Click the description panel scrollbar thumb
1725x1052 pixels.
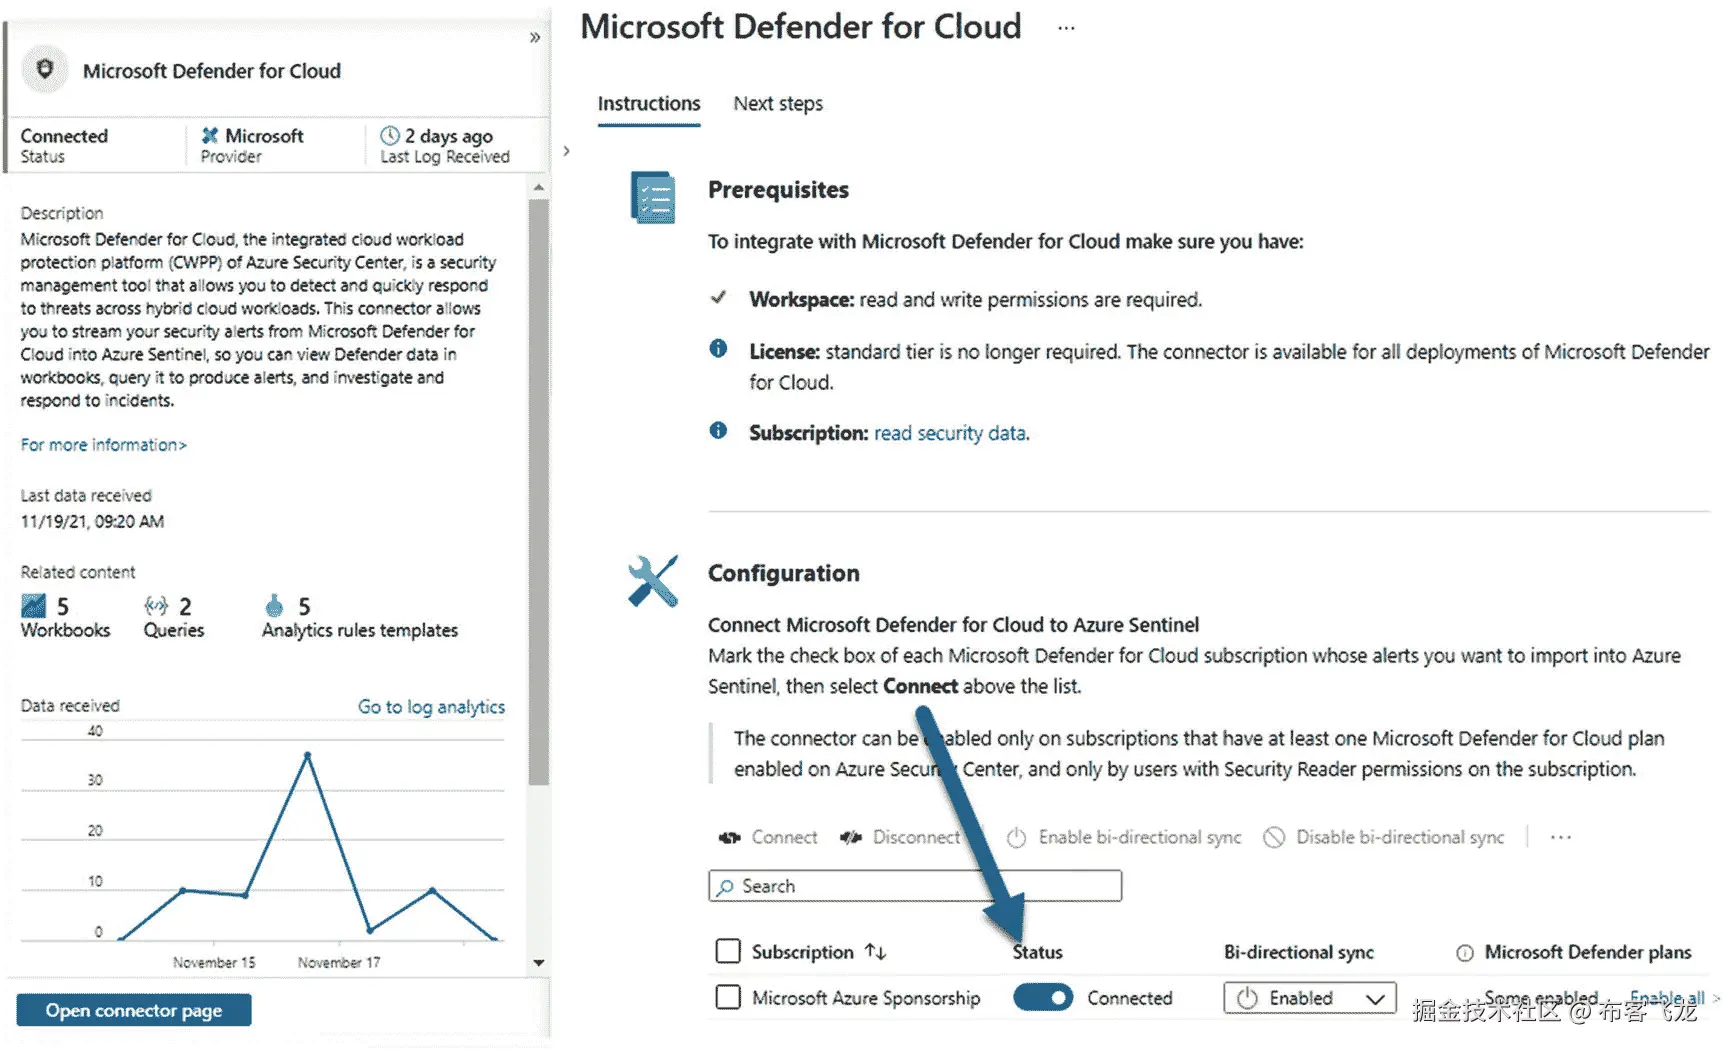pyautogui.click(x=539, y=492)
